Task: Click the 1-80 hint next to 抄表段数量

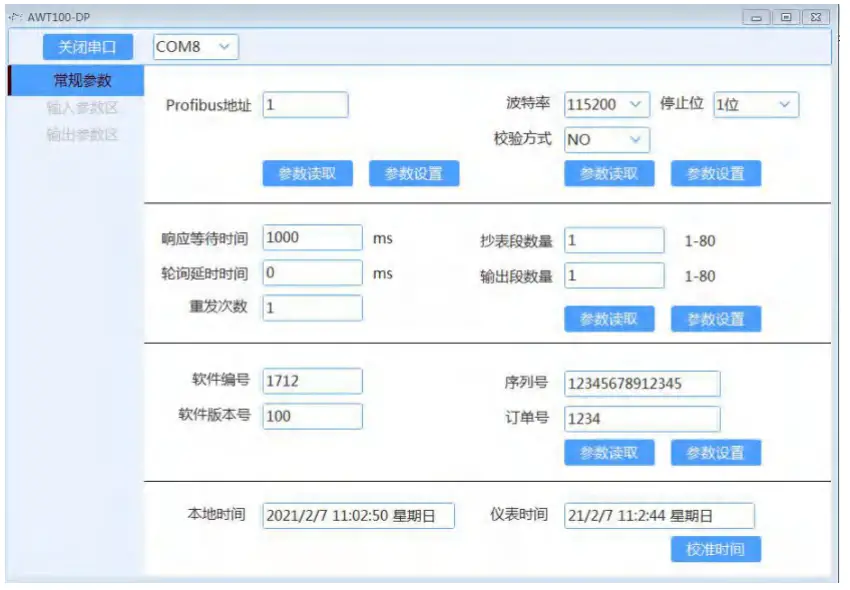Action: click(x=700, y=241)
